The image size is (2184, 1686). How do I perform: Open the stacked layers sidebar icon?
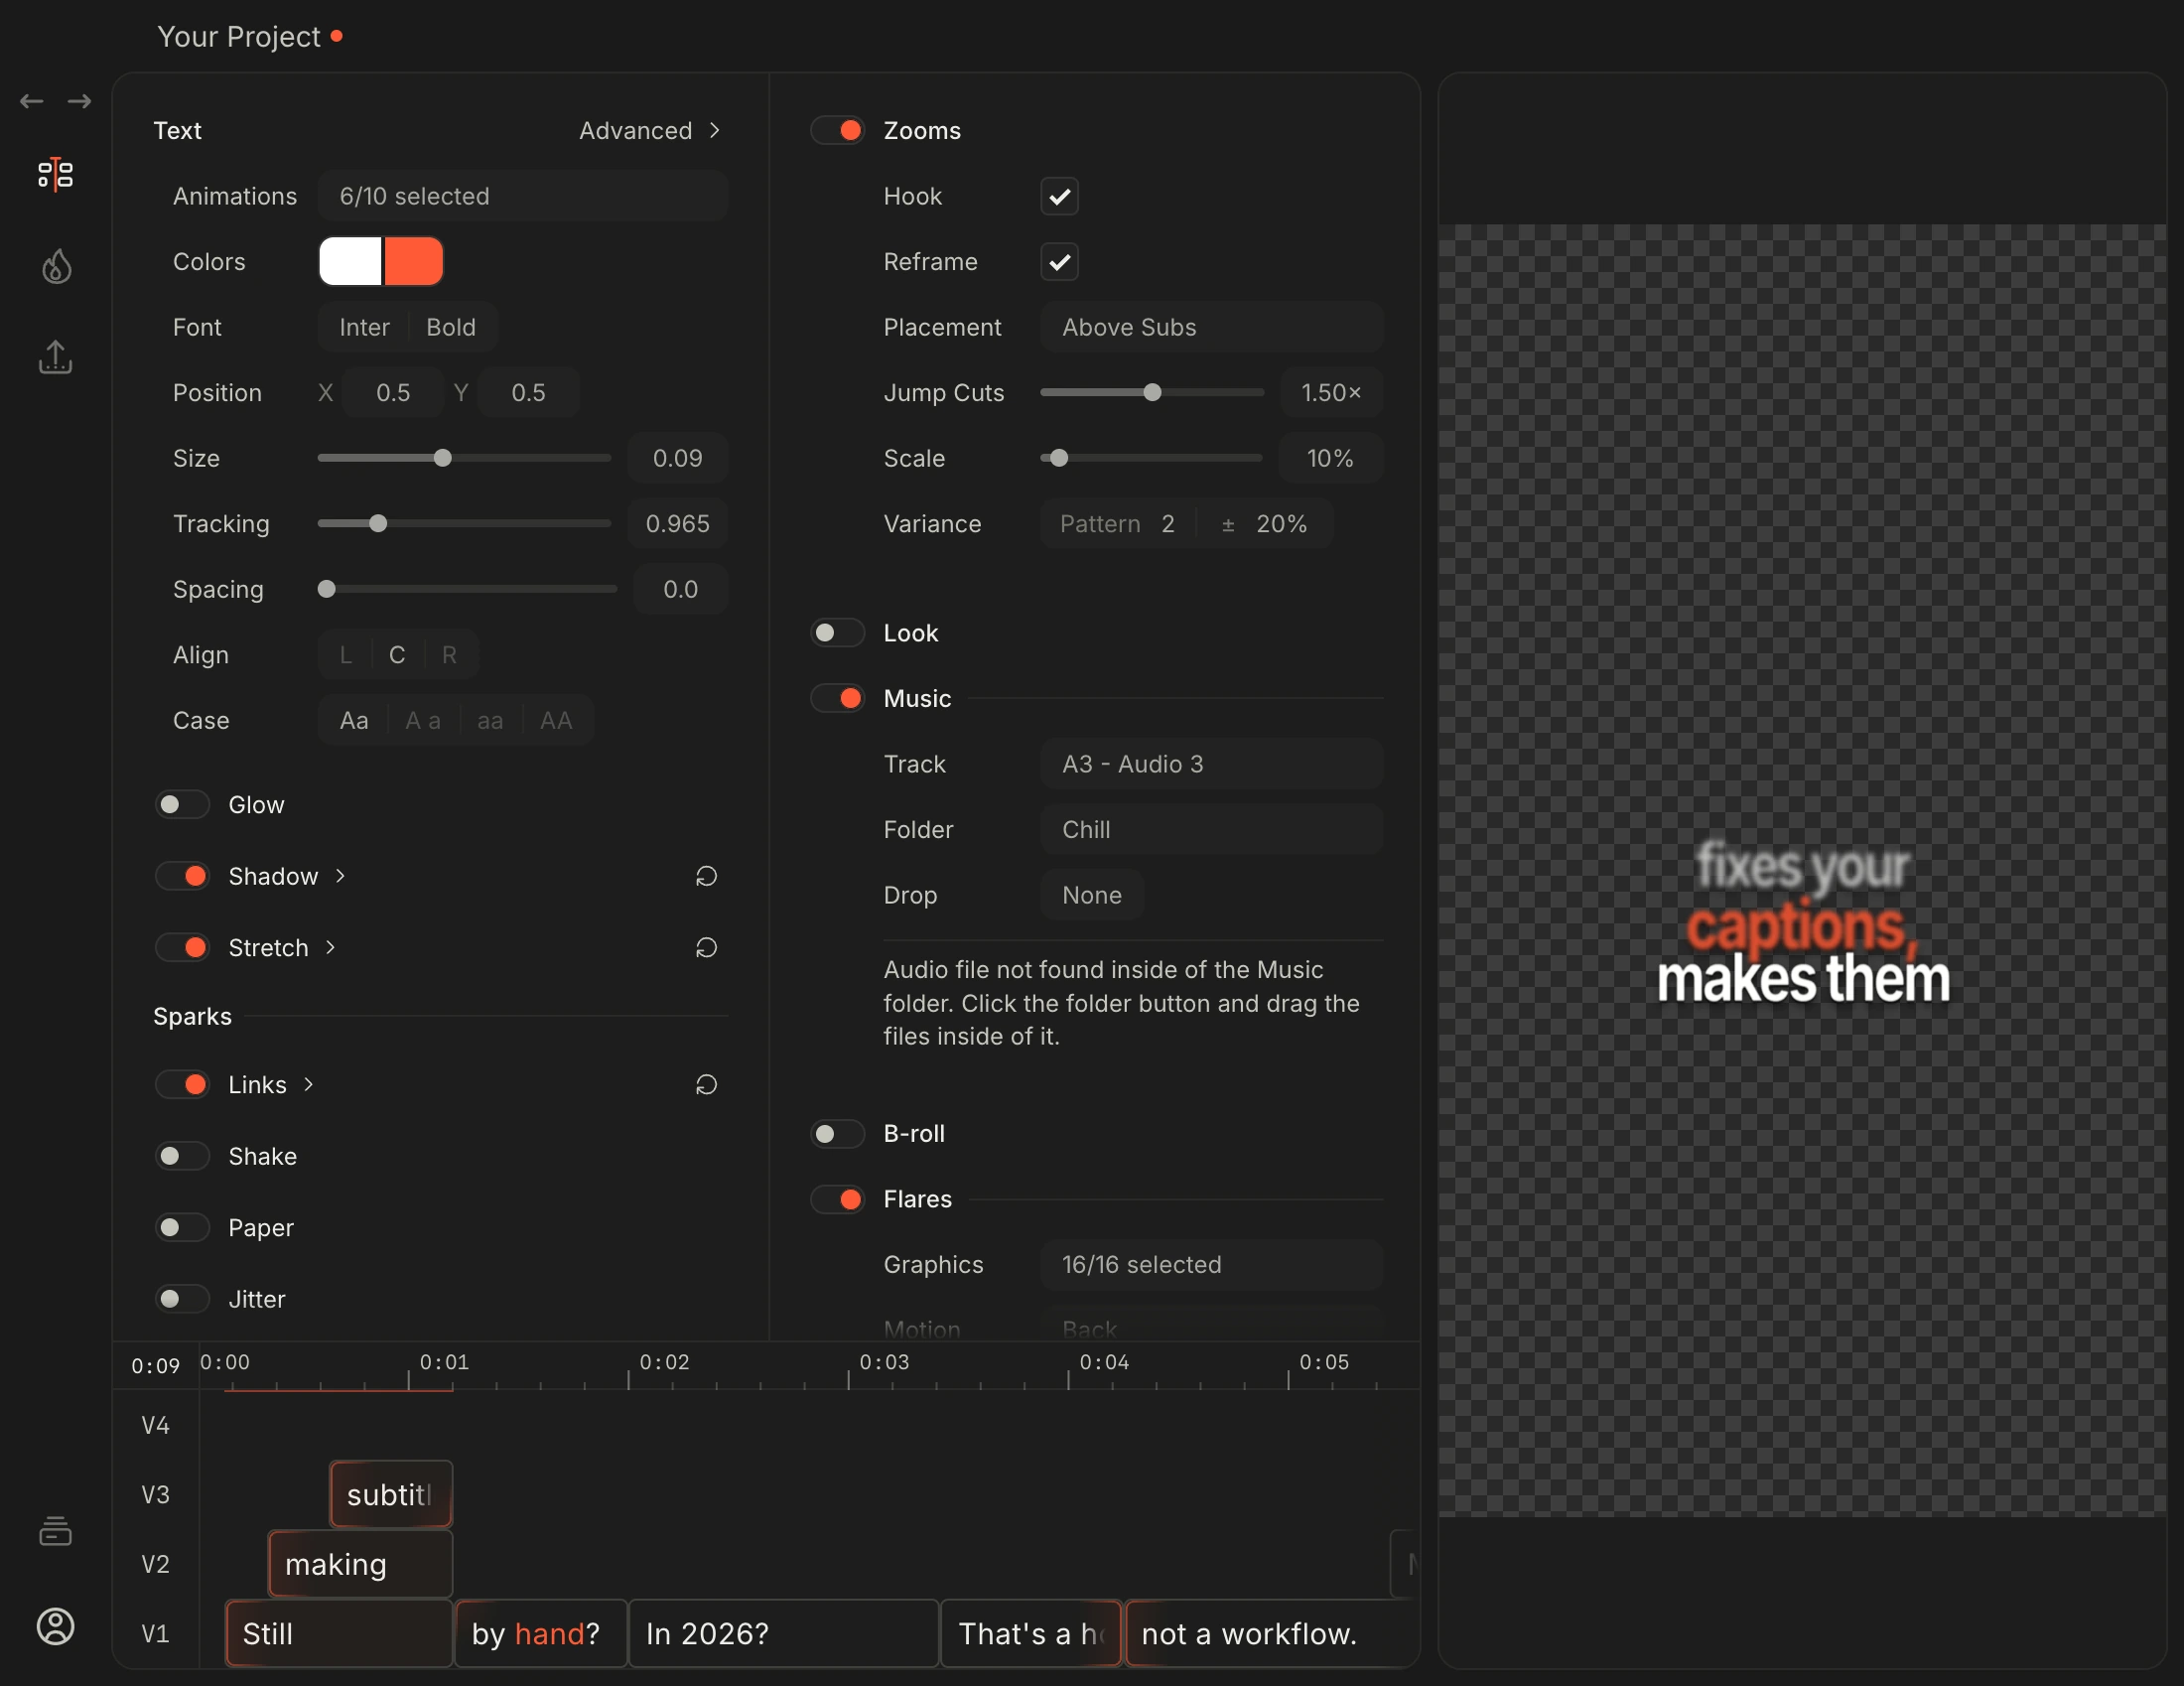(x=56, y=1530)
